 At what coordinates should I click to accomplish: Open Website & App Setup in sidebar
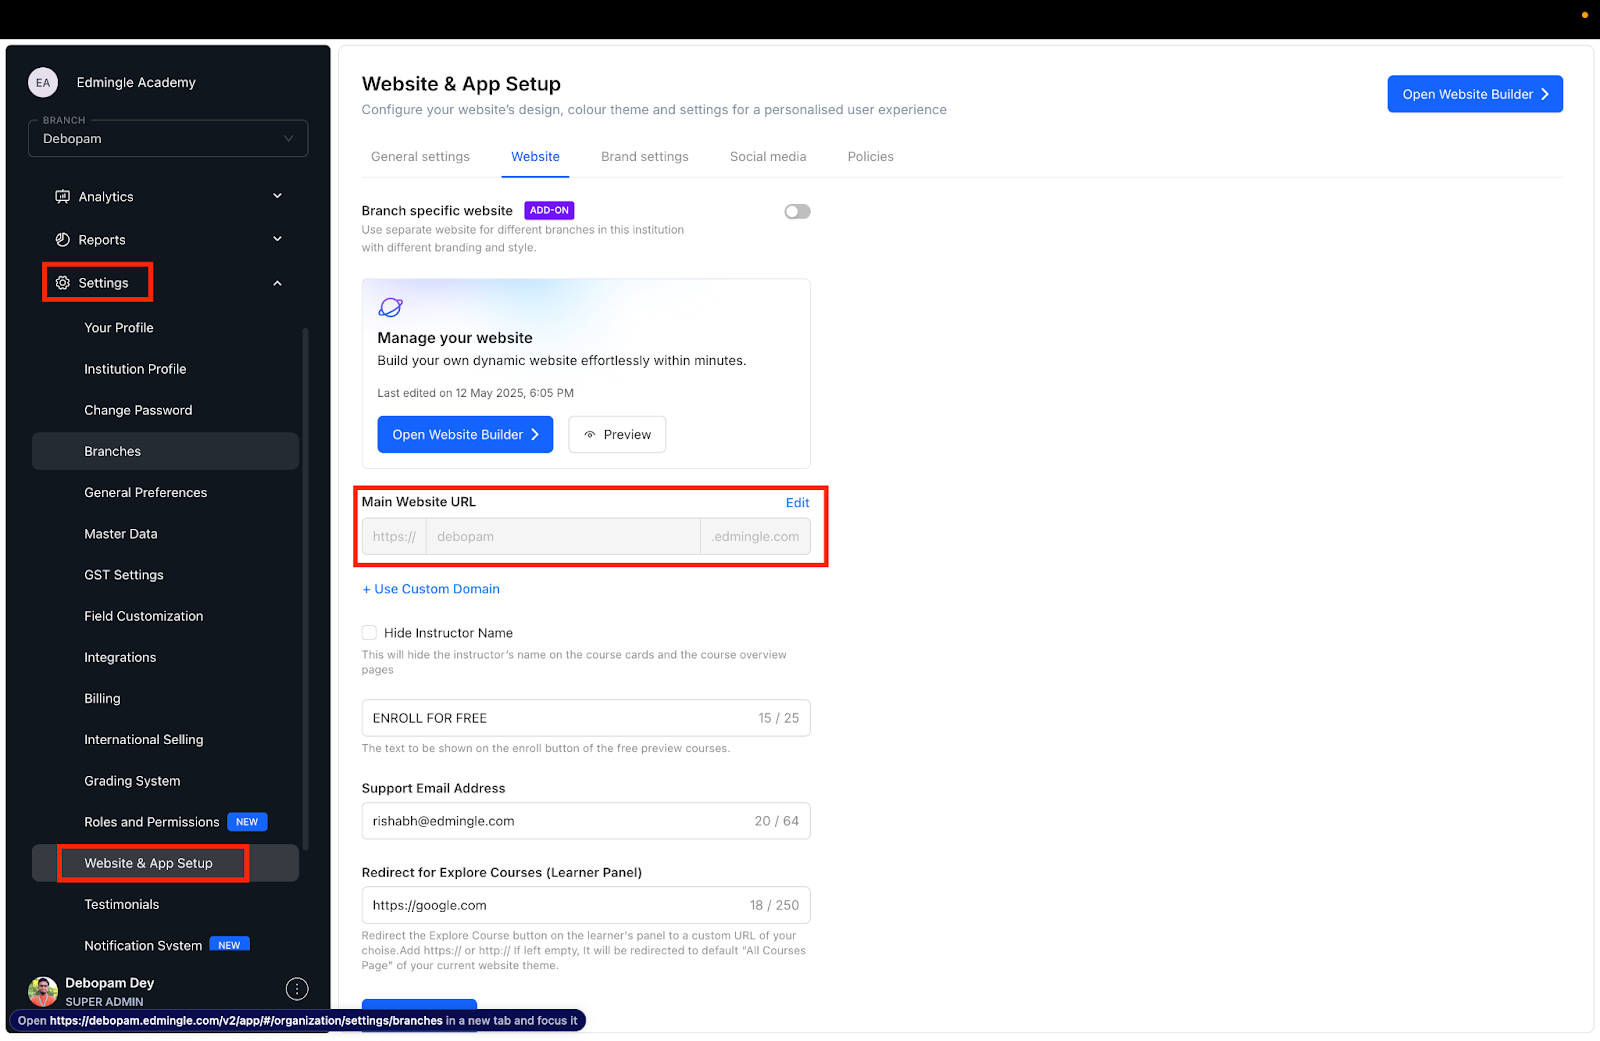pyautogui.click(x=165, y=863)
